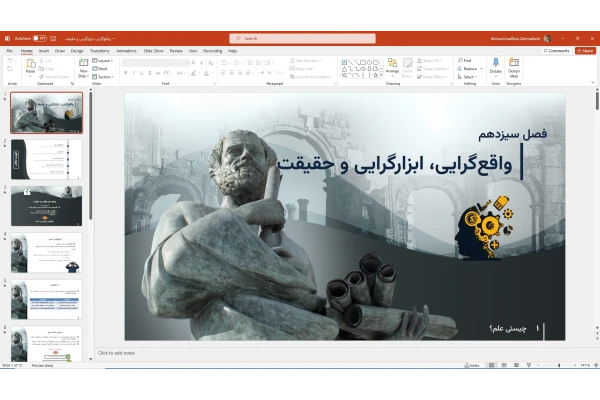Open the Comments button

[556, 50]
